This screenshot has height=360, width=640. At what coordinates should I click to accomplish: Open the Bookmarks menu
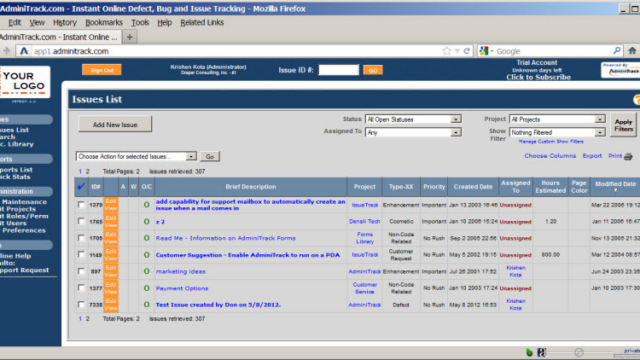tap(104, 22)
